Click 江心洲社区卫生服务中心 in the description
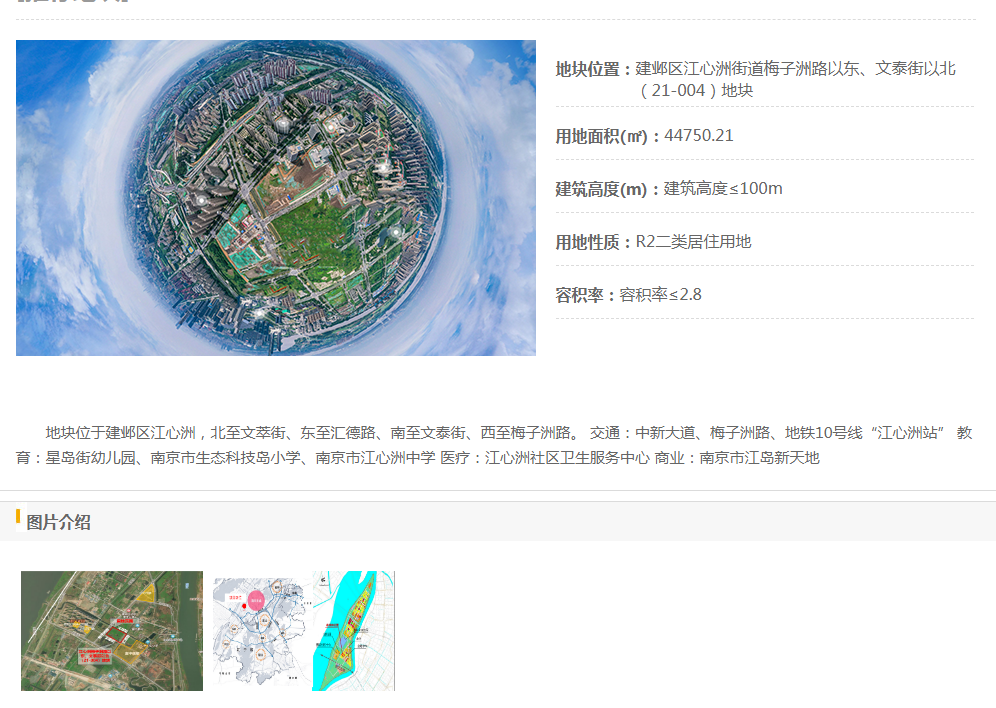Image resolution: width=996 pixels, height=708 pixels. tap(567, 457)
